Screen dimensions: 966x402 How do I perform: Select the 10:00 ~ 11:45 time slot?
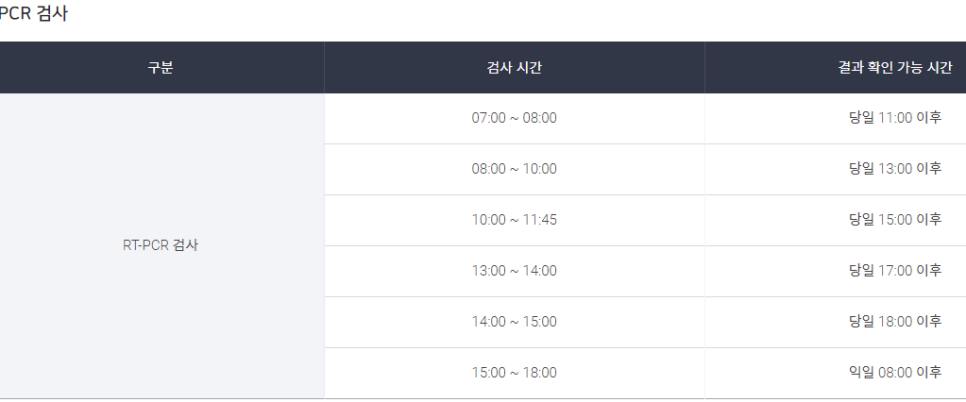pyautogui.click(x=514, y=220)
